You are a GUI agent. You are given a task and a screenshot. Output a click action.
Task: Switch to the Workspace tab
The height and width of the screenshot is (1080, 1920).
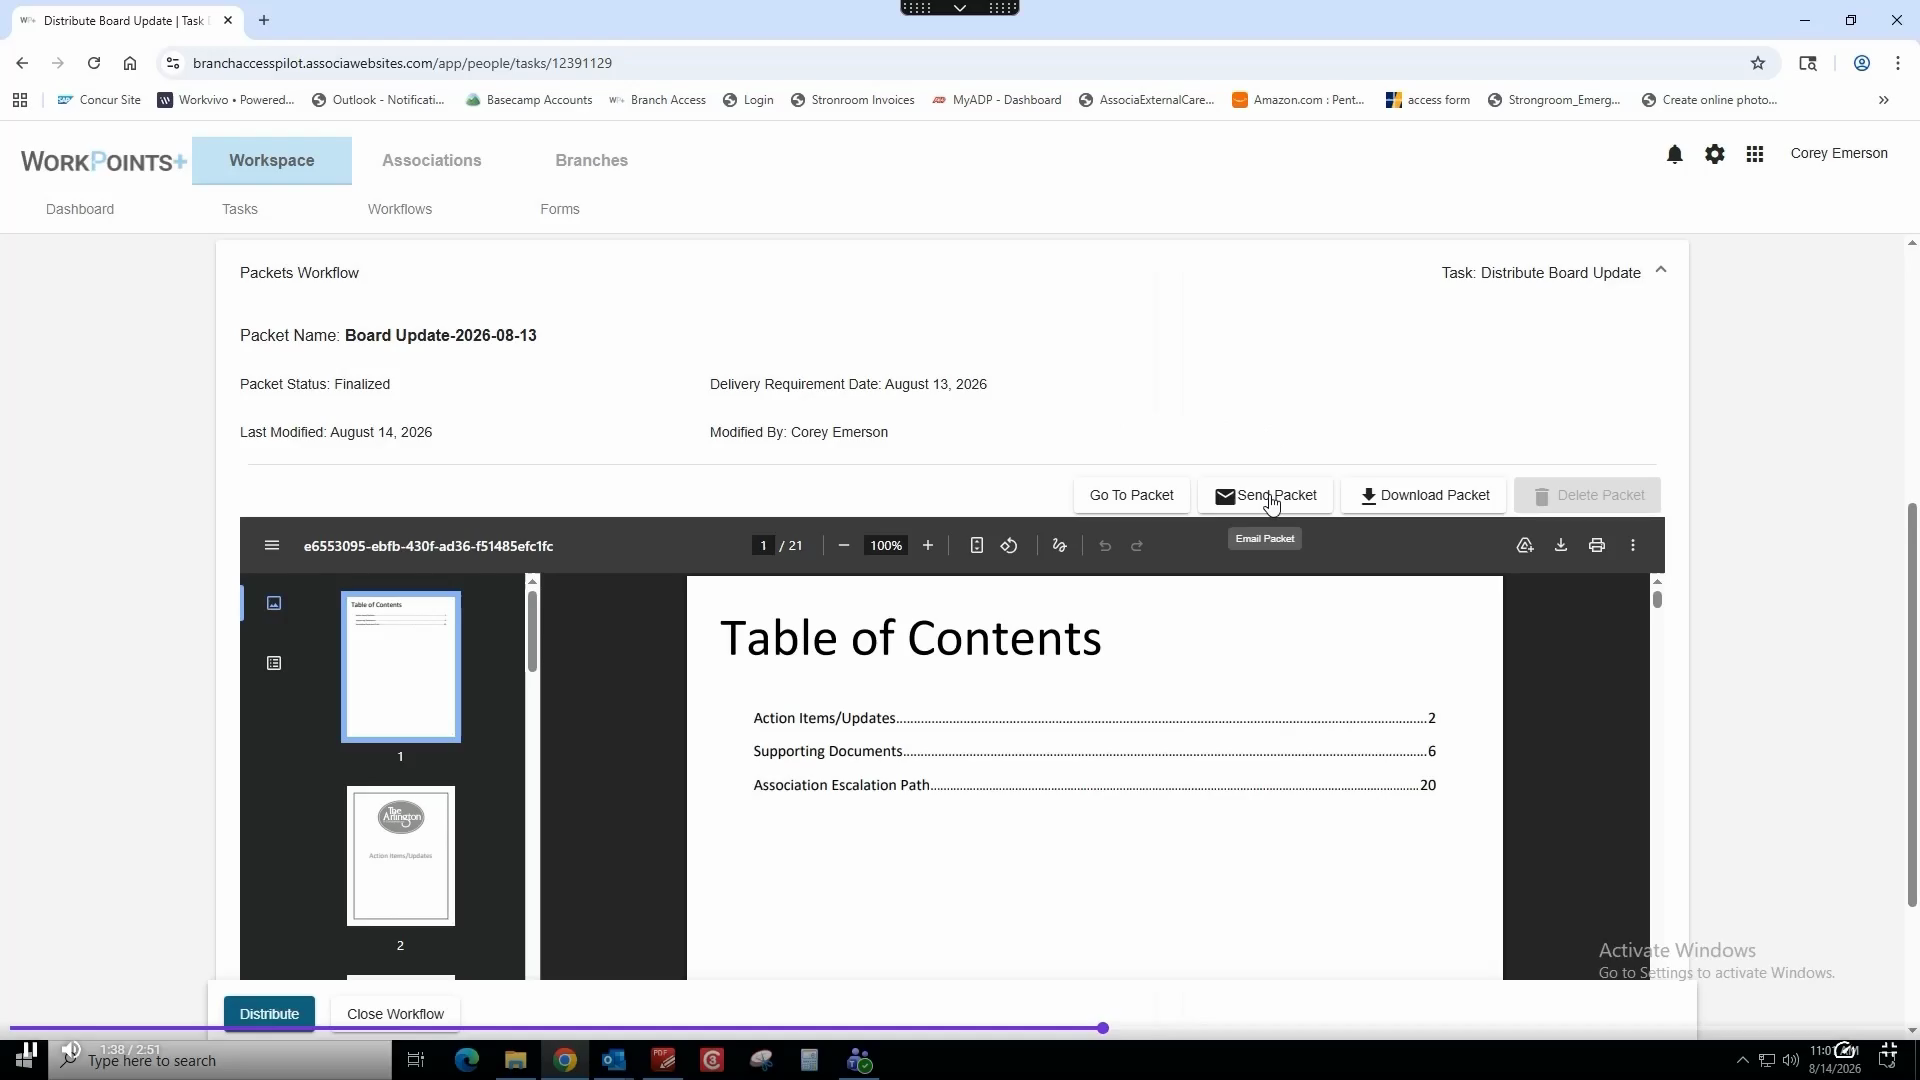272,160
